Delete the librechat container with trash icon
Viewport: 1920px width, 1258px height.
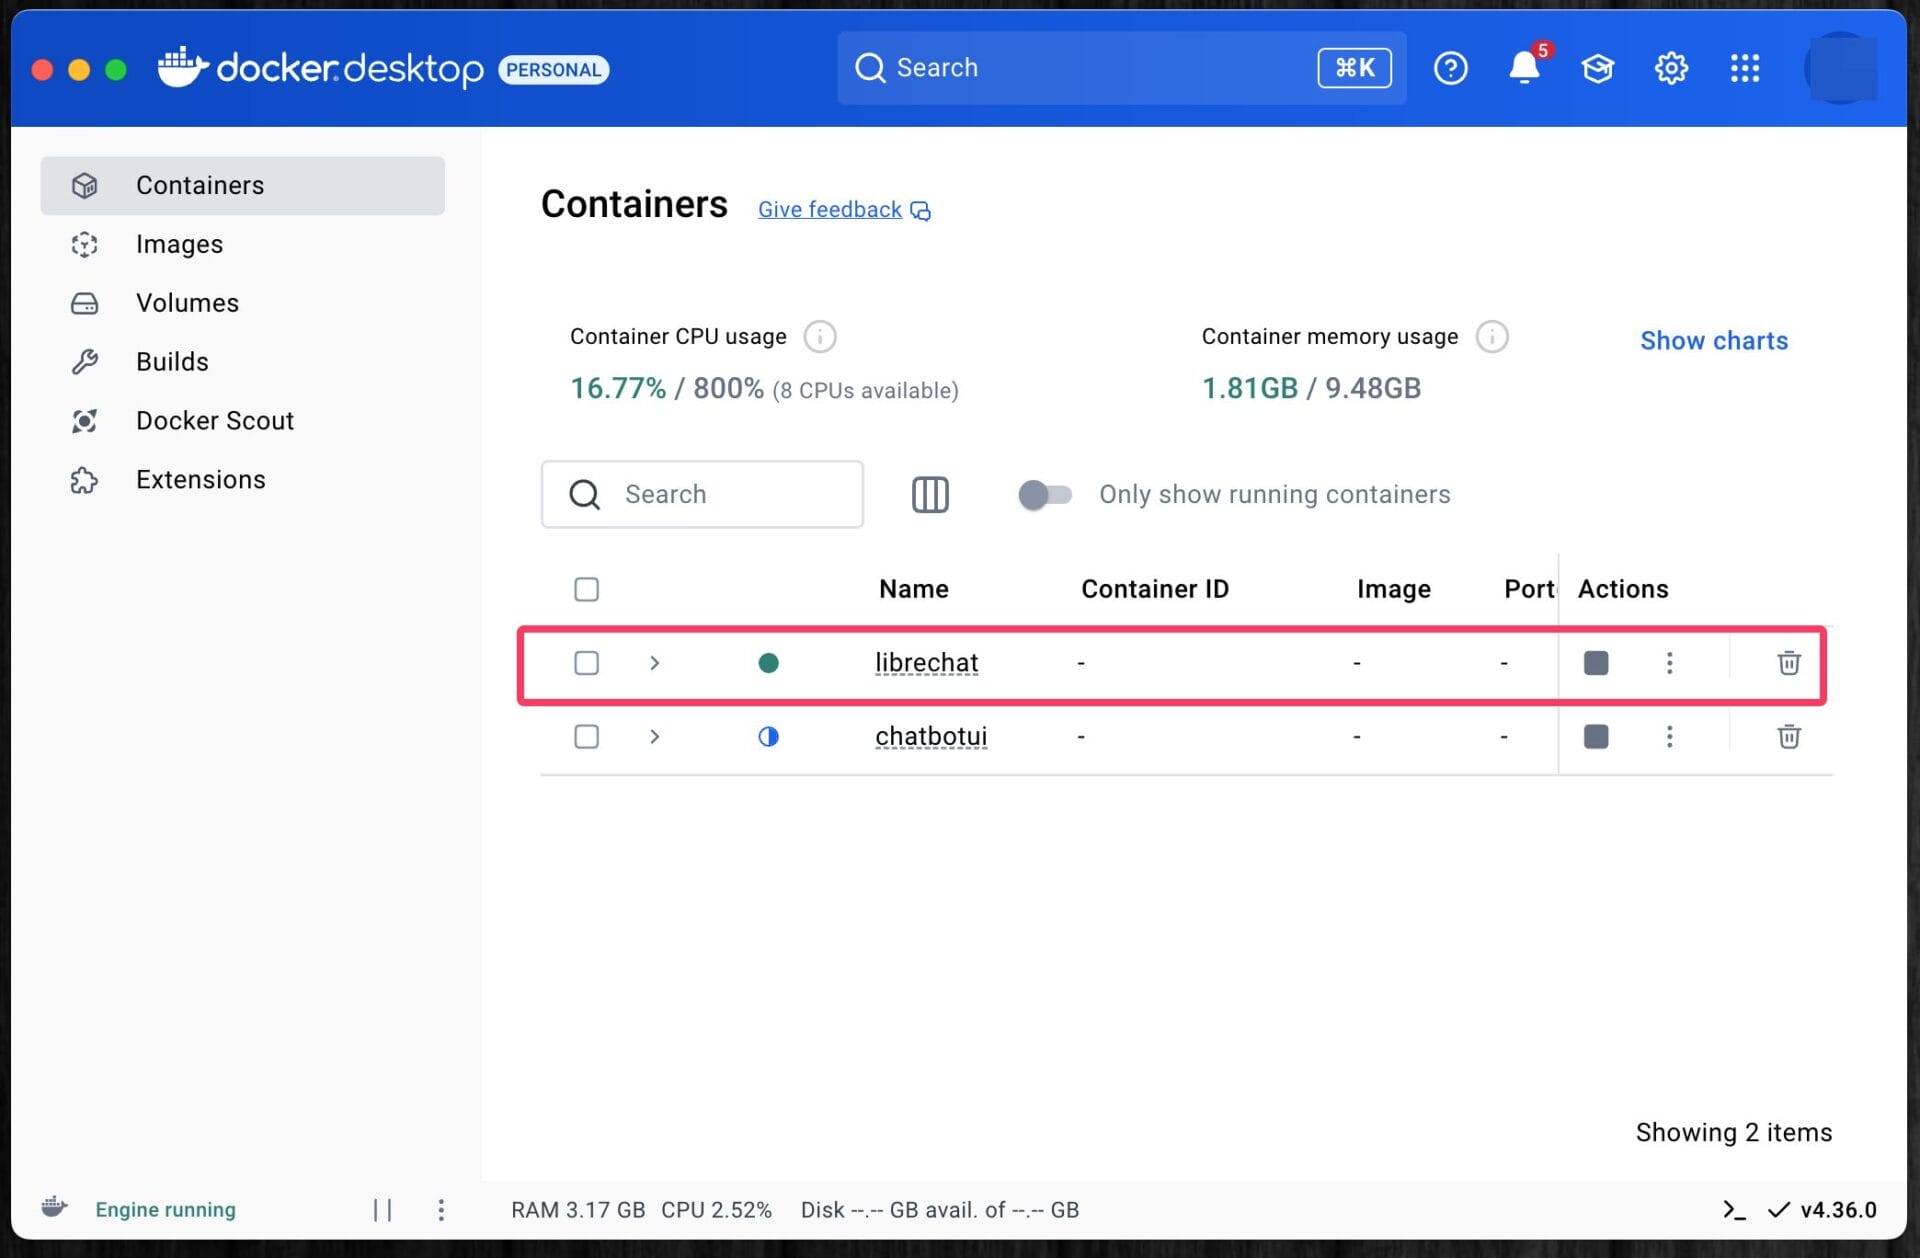click(x=1788, y=663)
